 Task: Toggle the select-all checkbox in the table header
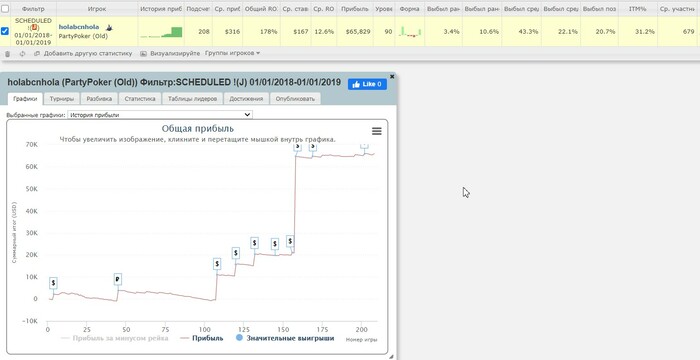coord(4,8)
